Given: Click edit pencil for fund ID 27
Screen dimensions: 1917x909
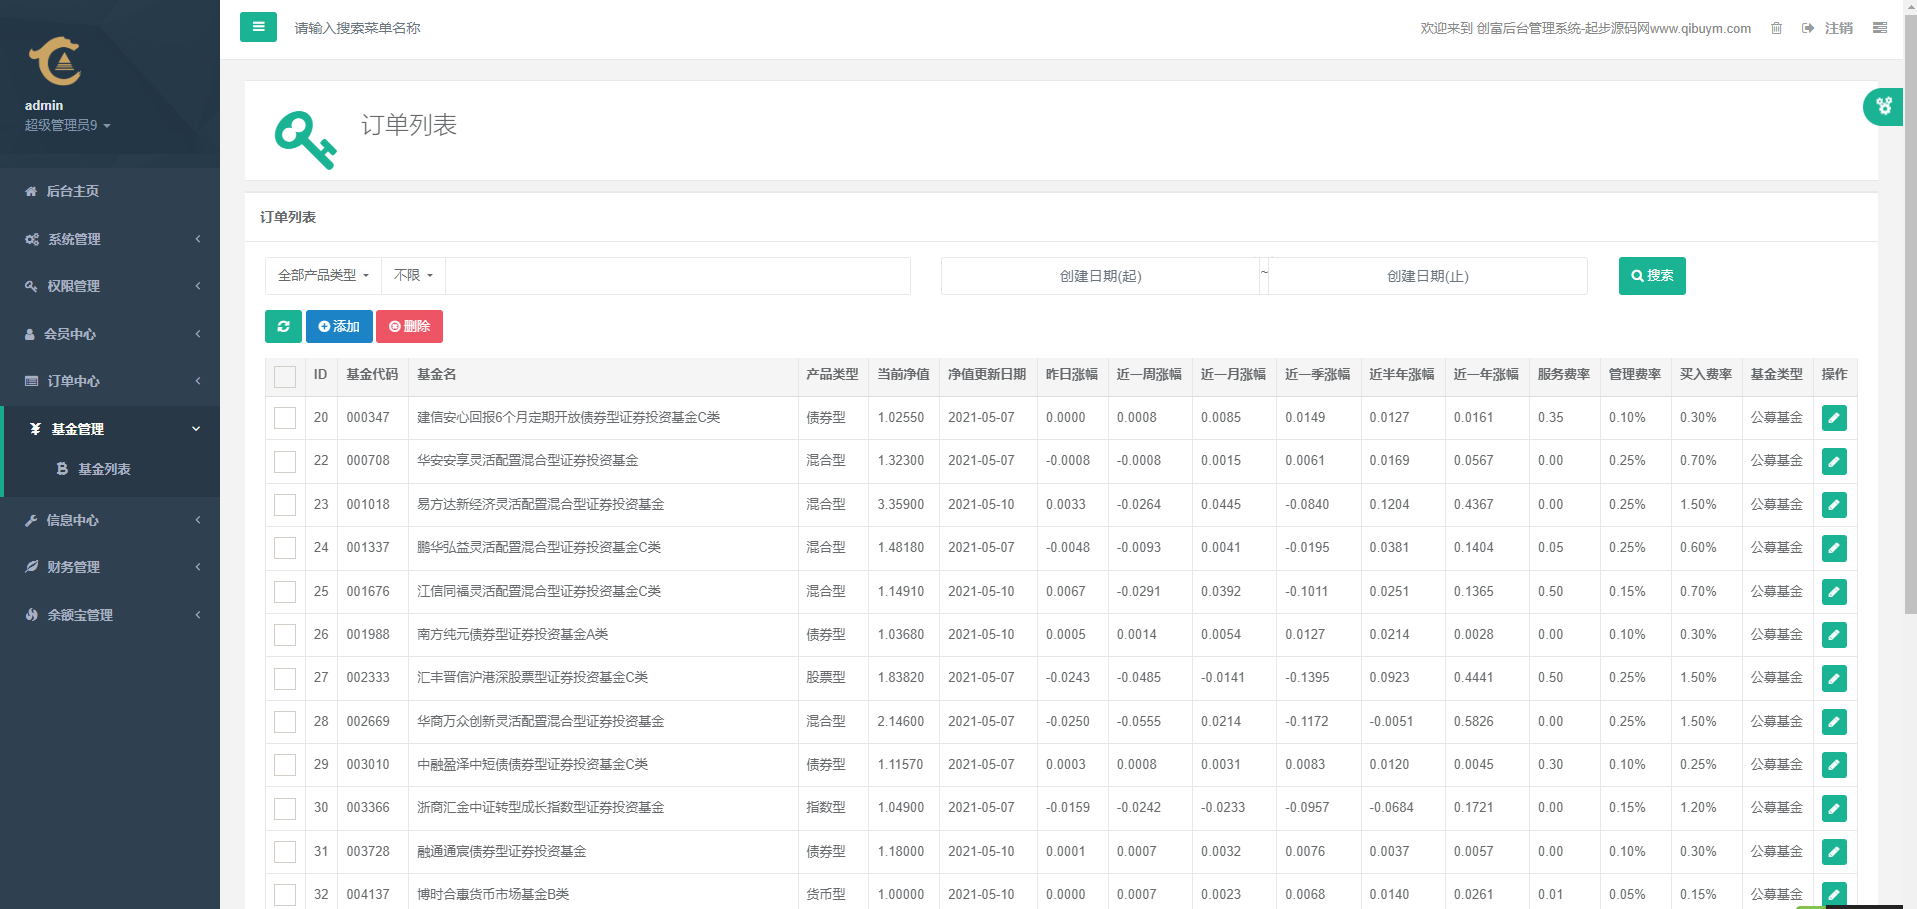Looking at the screenshot, I should [1834, 678].
